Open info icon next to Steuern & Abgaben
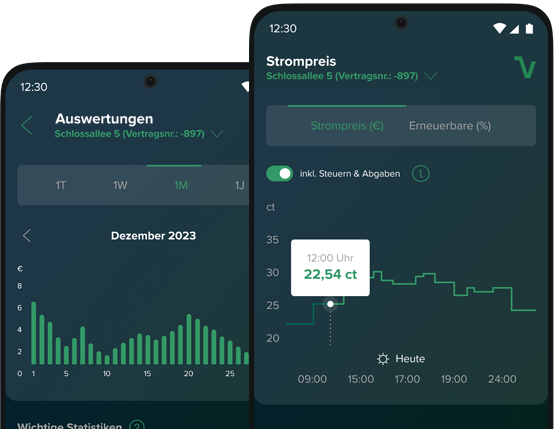The height and width of the screenshot is (429, 557). pos(421,174)
